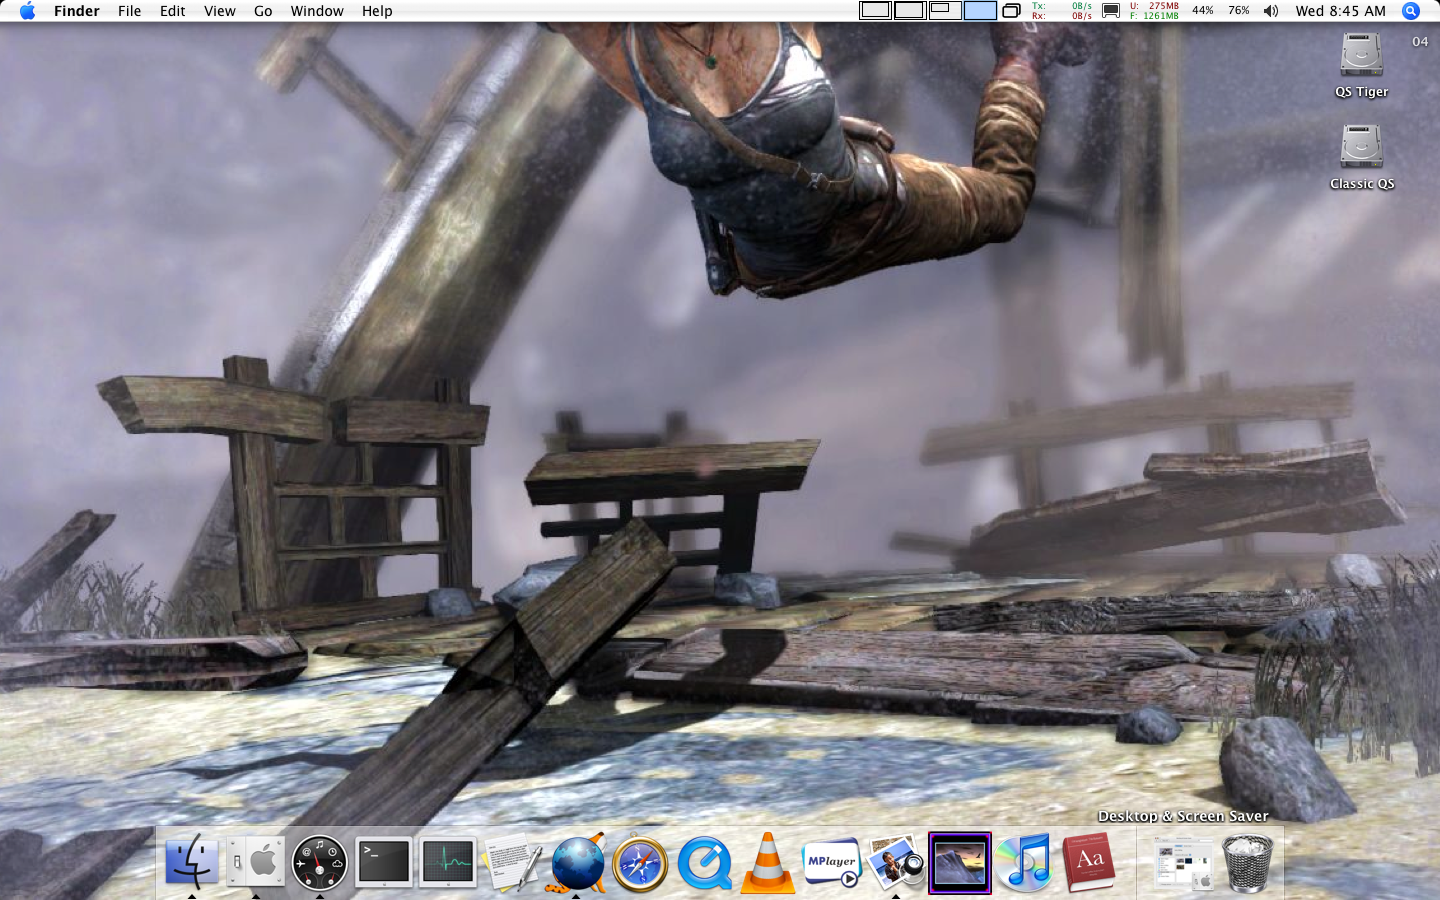Viewport: 1440px width, 900px height.
Task: Select the highlighted fourth virtual desktop box
Action: point(980,11)
